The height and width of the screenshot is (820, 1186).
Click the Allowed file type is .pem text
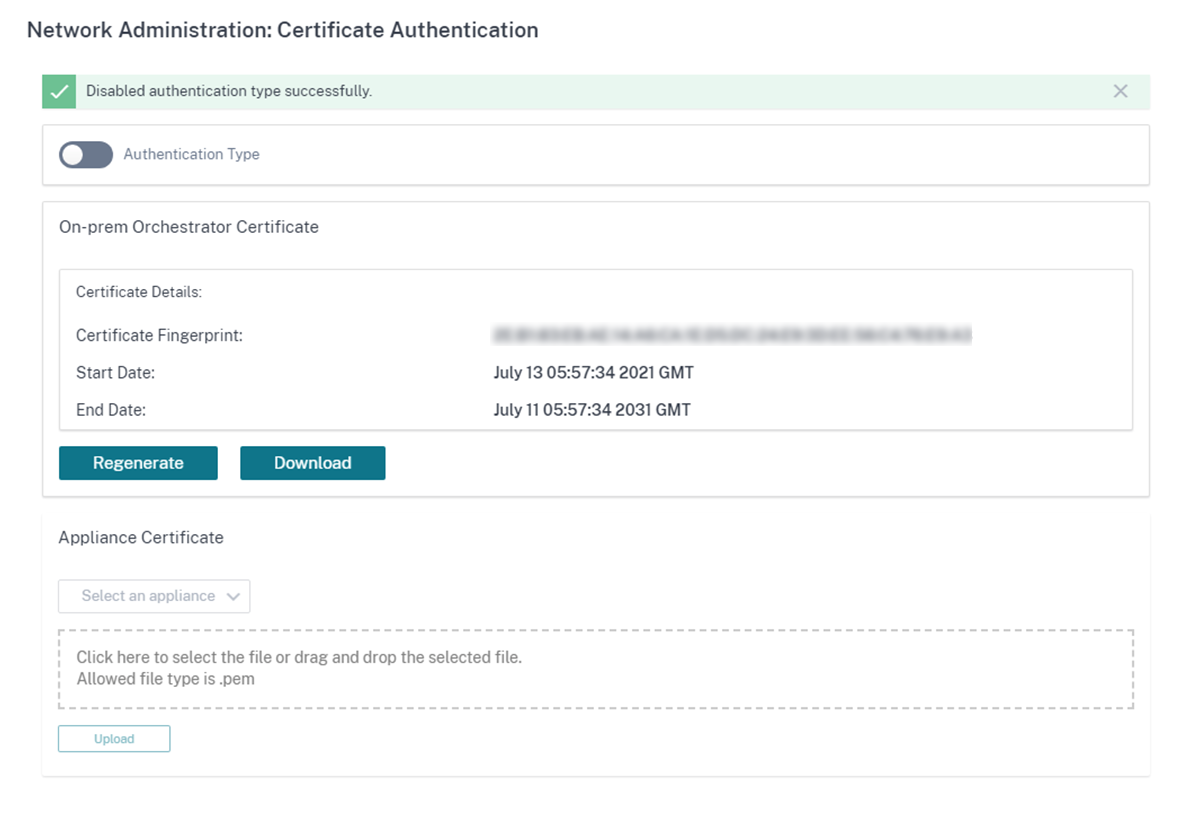click(x=166, y=679)
